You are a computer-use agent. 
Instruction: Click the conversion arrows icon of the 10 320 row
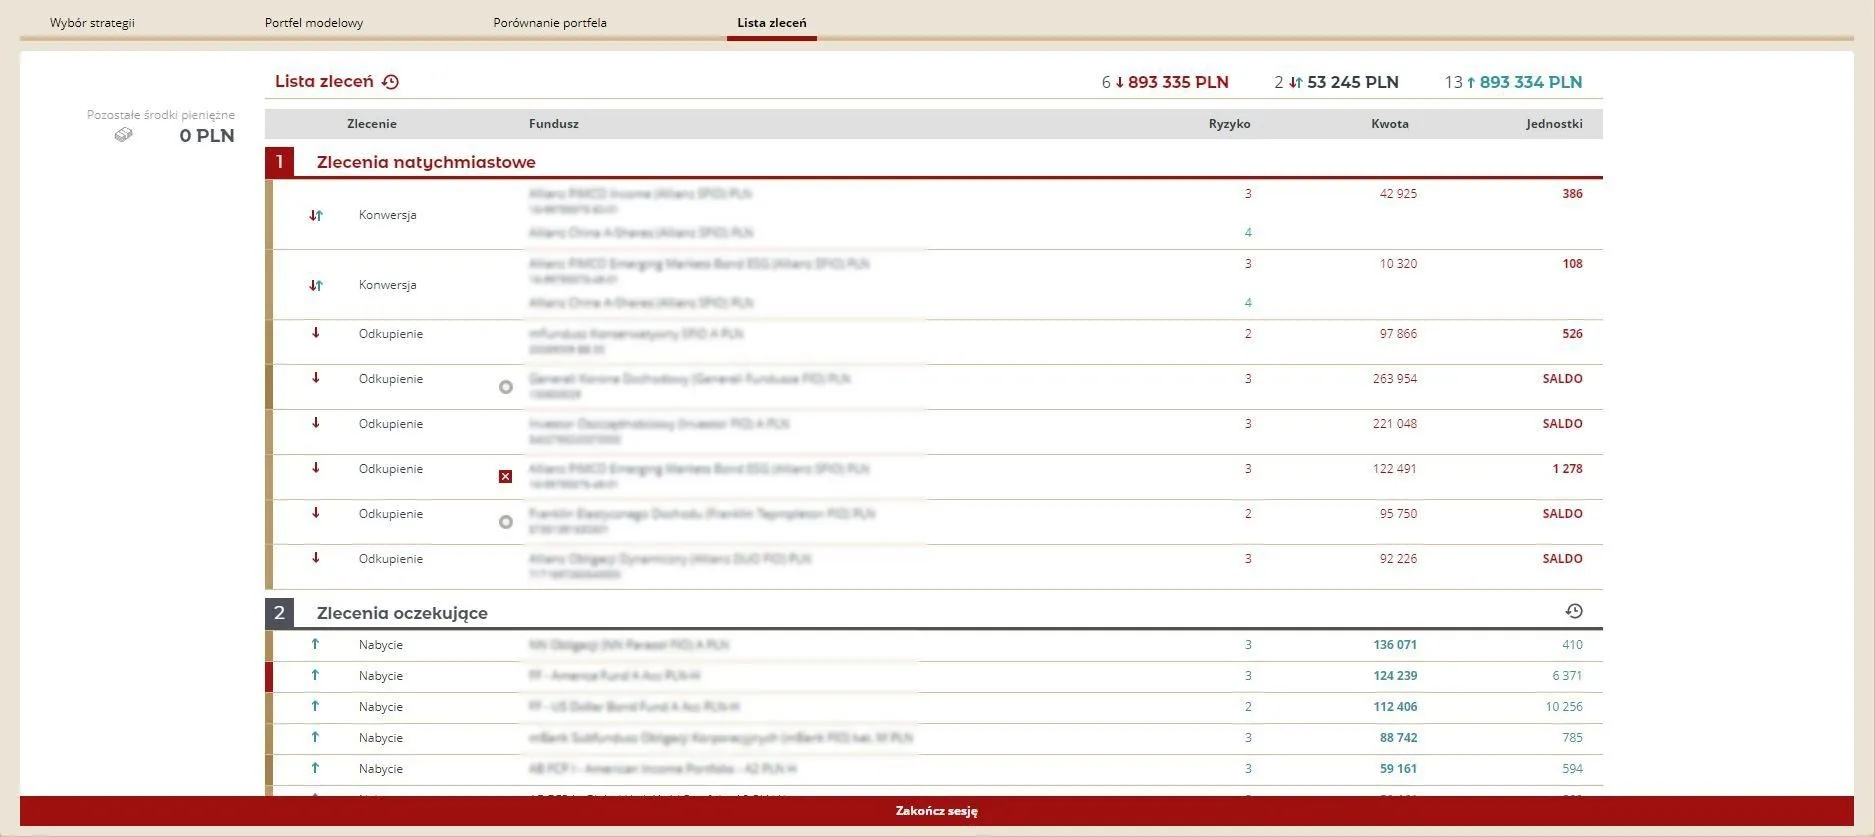[316, 285]
